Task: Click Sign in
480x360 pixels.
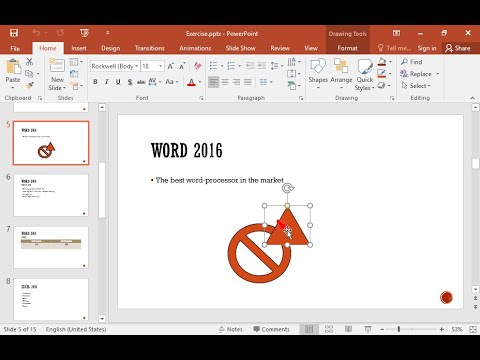Action: tap(427, 48)
